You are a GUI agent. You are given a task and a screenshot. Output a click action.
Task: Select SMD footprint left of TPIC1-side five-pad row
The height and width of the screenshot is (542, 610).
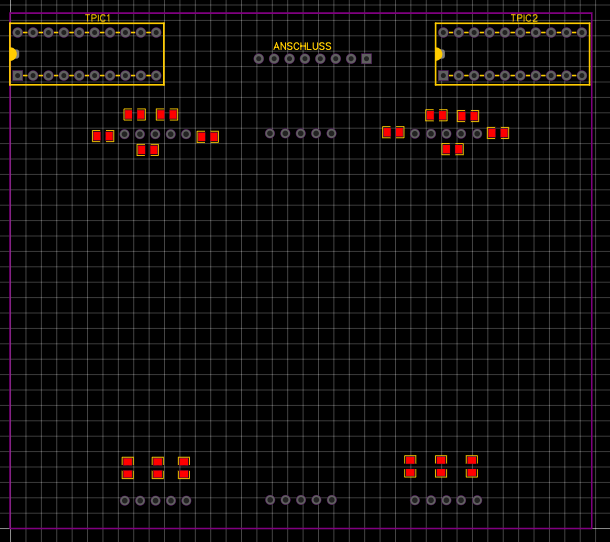103,136
